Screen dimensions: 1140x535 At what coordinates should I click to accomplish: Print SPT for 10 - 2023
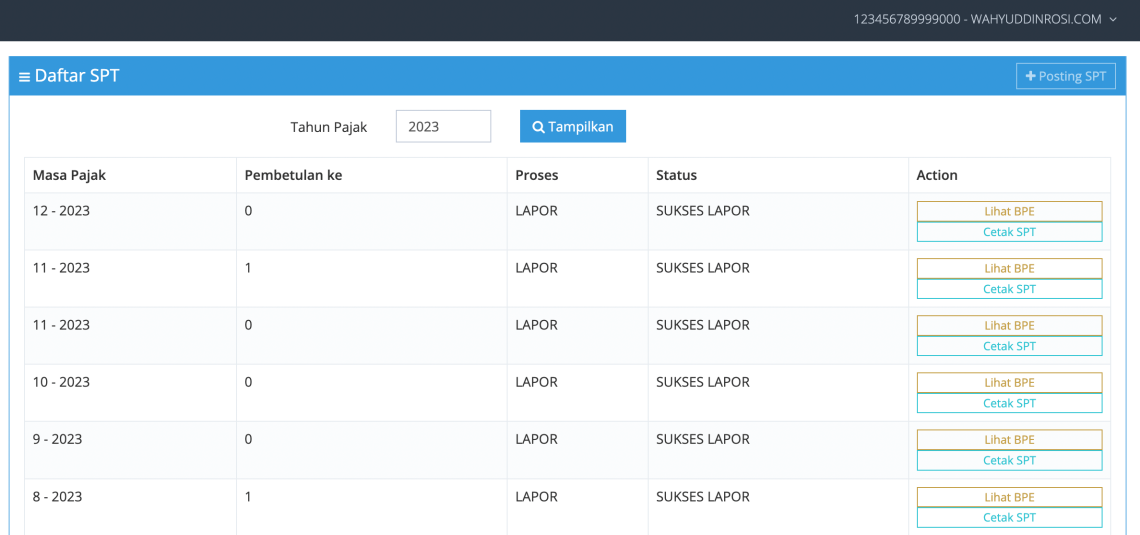click(x=1009, y=403)
